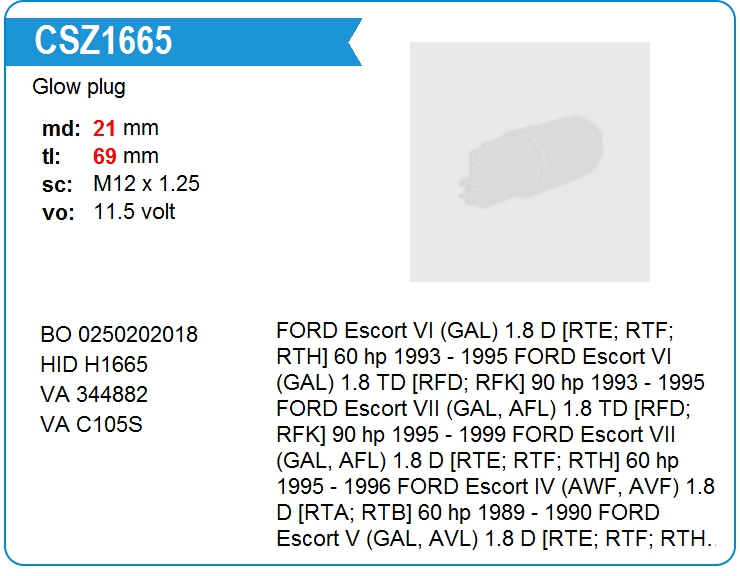The width and height of the screenshot is (740, 576).
Task: Click the md dimension label
Action: (x=60, y=129)
